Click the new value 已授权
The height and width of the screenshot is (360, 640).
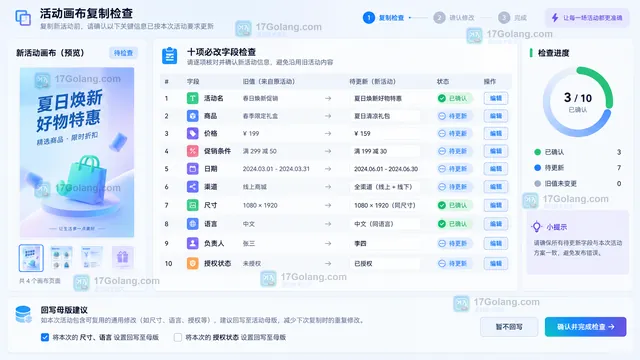coord(385,263)
